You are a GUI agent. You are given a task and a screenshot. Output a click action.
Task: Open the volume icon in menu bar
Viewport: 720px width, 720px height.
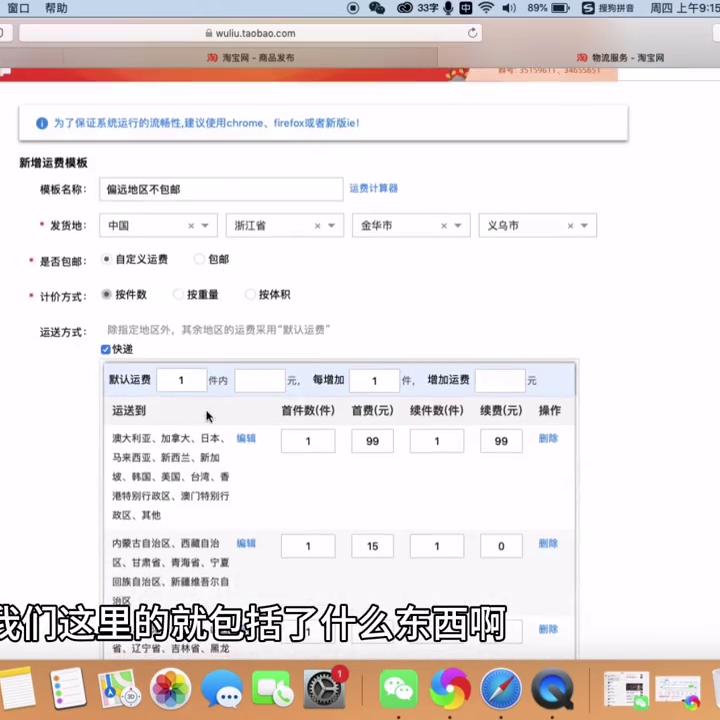[509, 8]
